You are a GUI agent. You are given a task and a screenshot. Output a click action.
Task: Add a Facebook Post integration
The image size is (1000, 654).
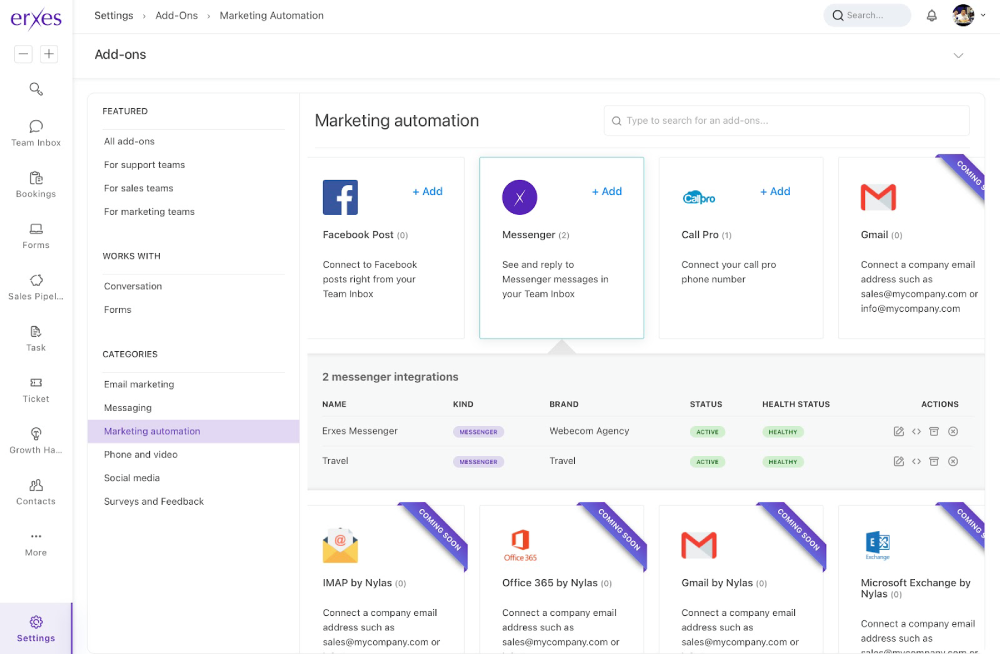(x=427, y=191)
